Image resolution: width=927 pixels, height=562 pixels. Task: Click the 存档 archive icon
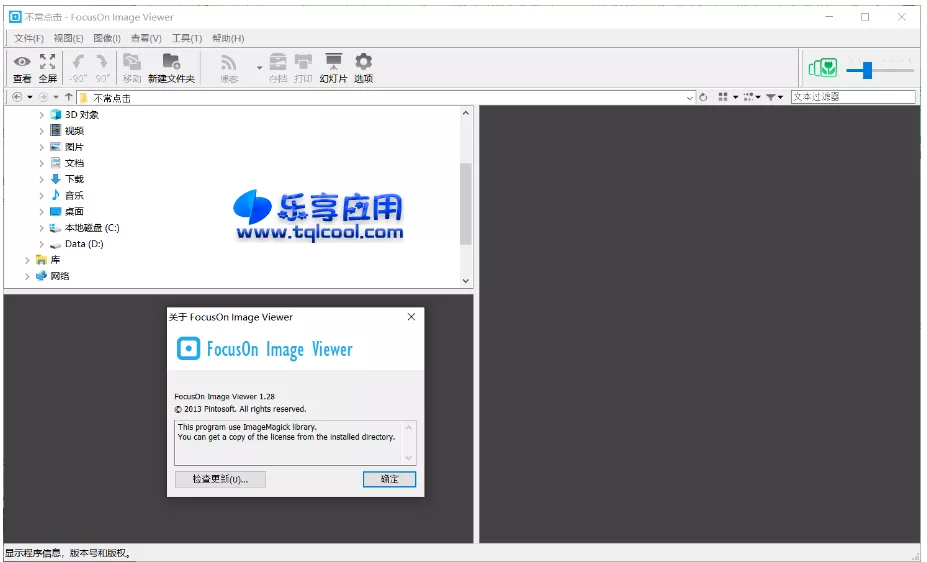(278, 61)
